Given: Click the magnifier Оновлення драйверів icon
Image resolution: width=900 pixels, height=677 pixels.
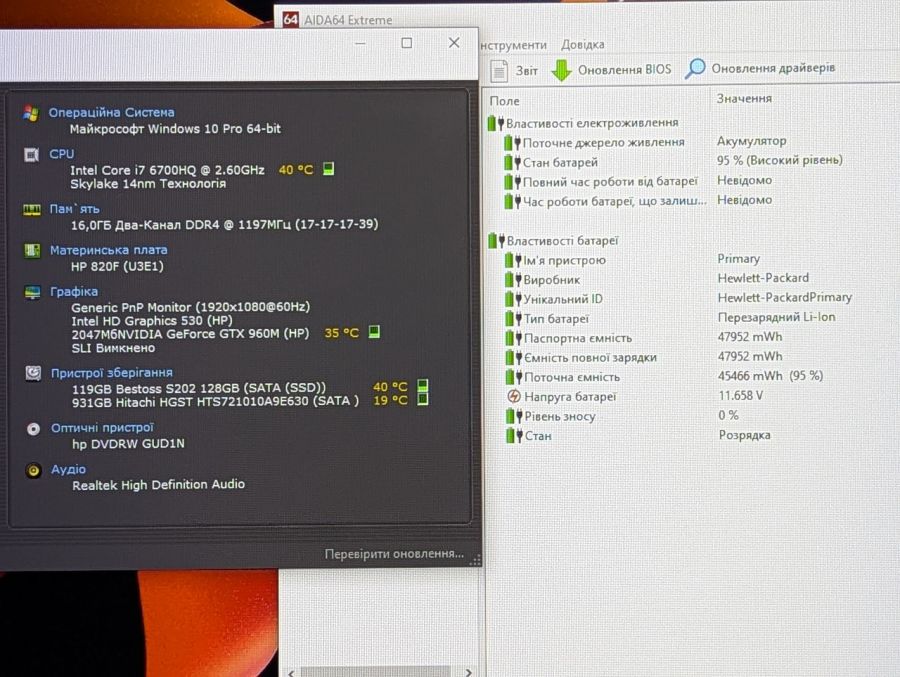Looking at the screenshot, I should coord(695,69).
